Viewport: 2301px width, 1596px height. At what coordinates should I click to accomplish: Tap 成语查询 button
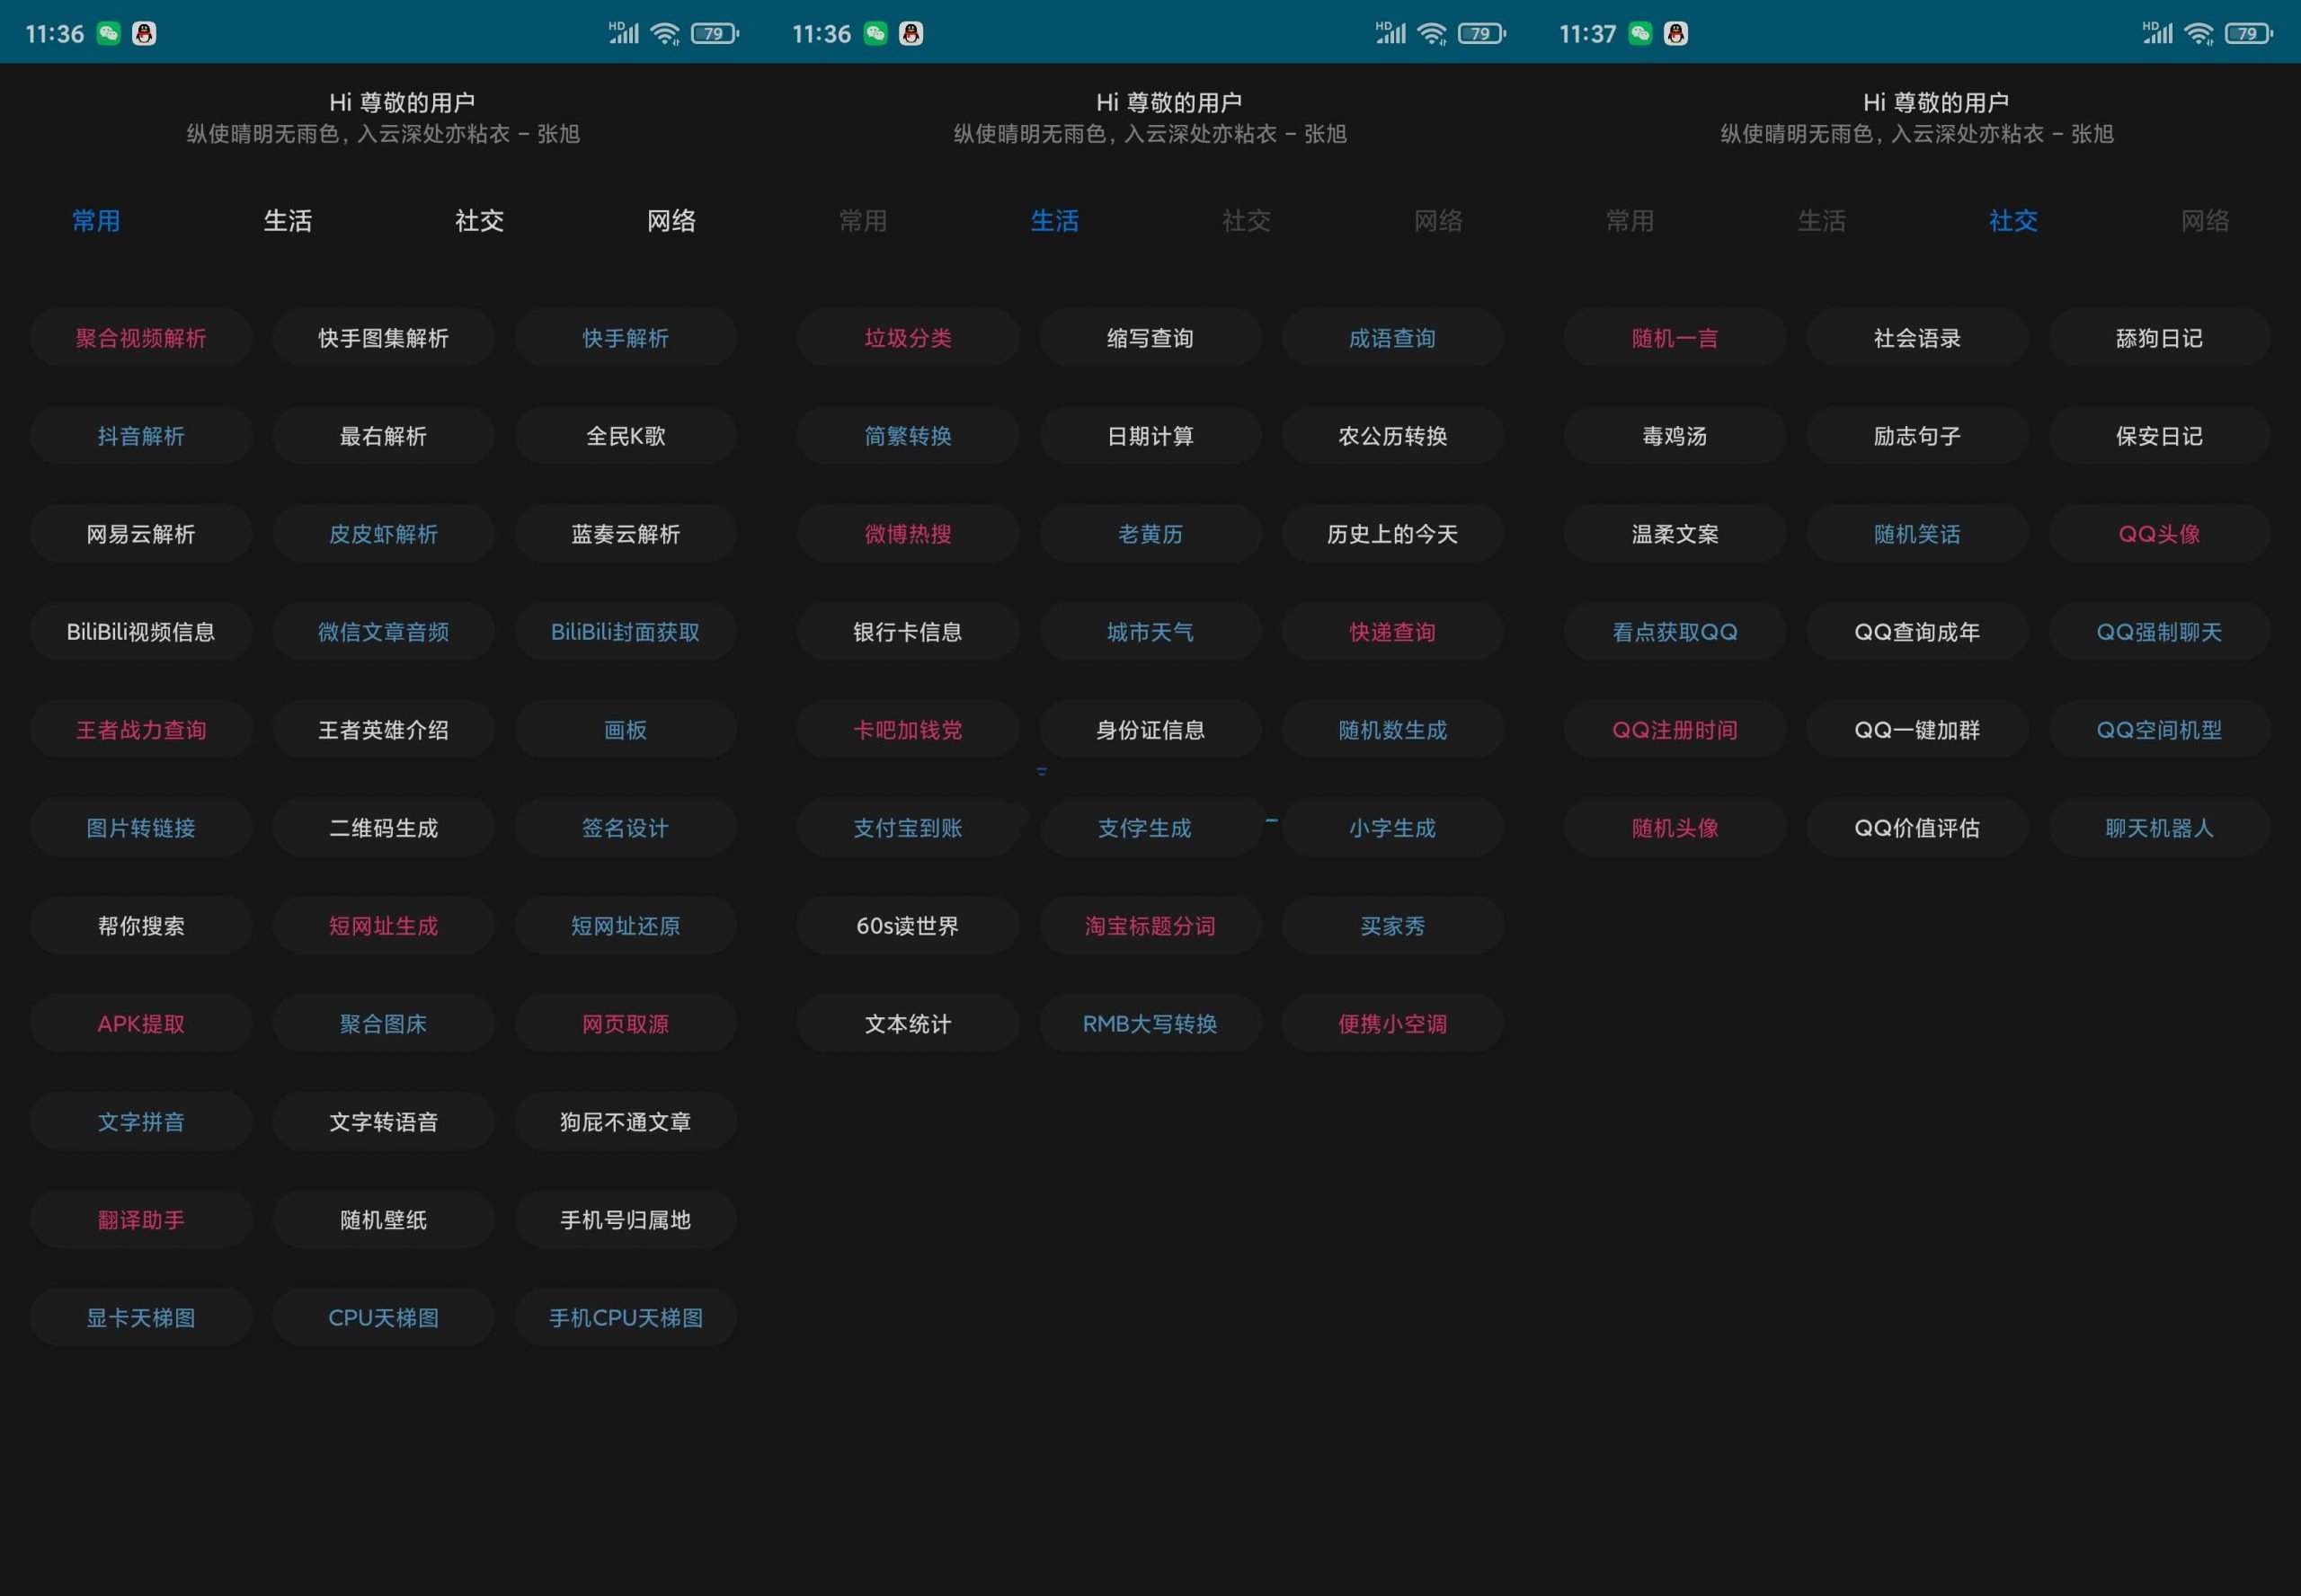(x=1393, y=338)
